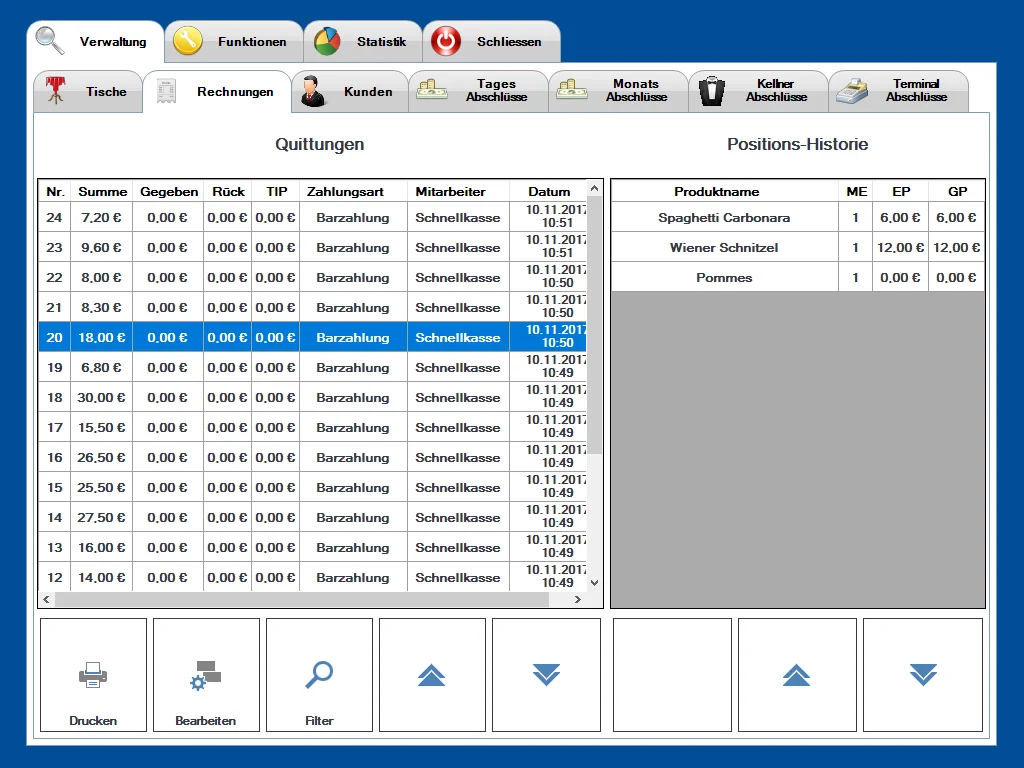Click the down arrow under Positions-Historie
This screenshot has height=768, width=1024.
coord(922,675)
